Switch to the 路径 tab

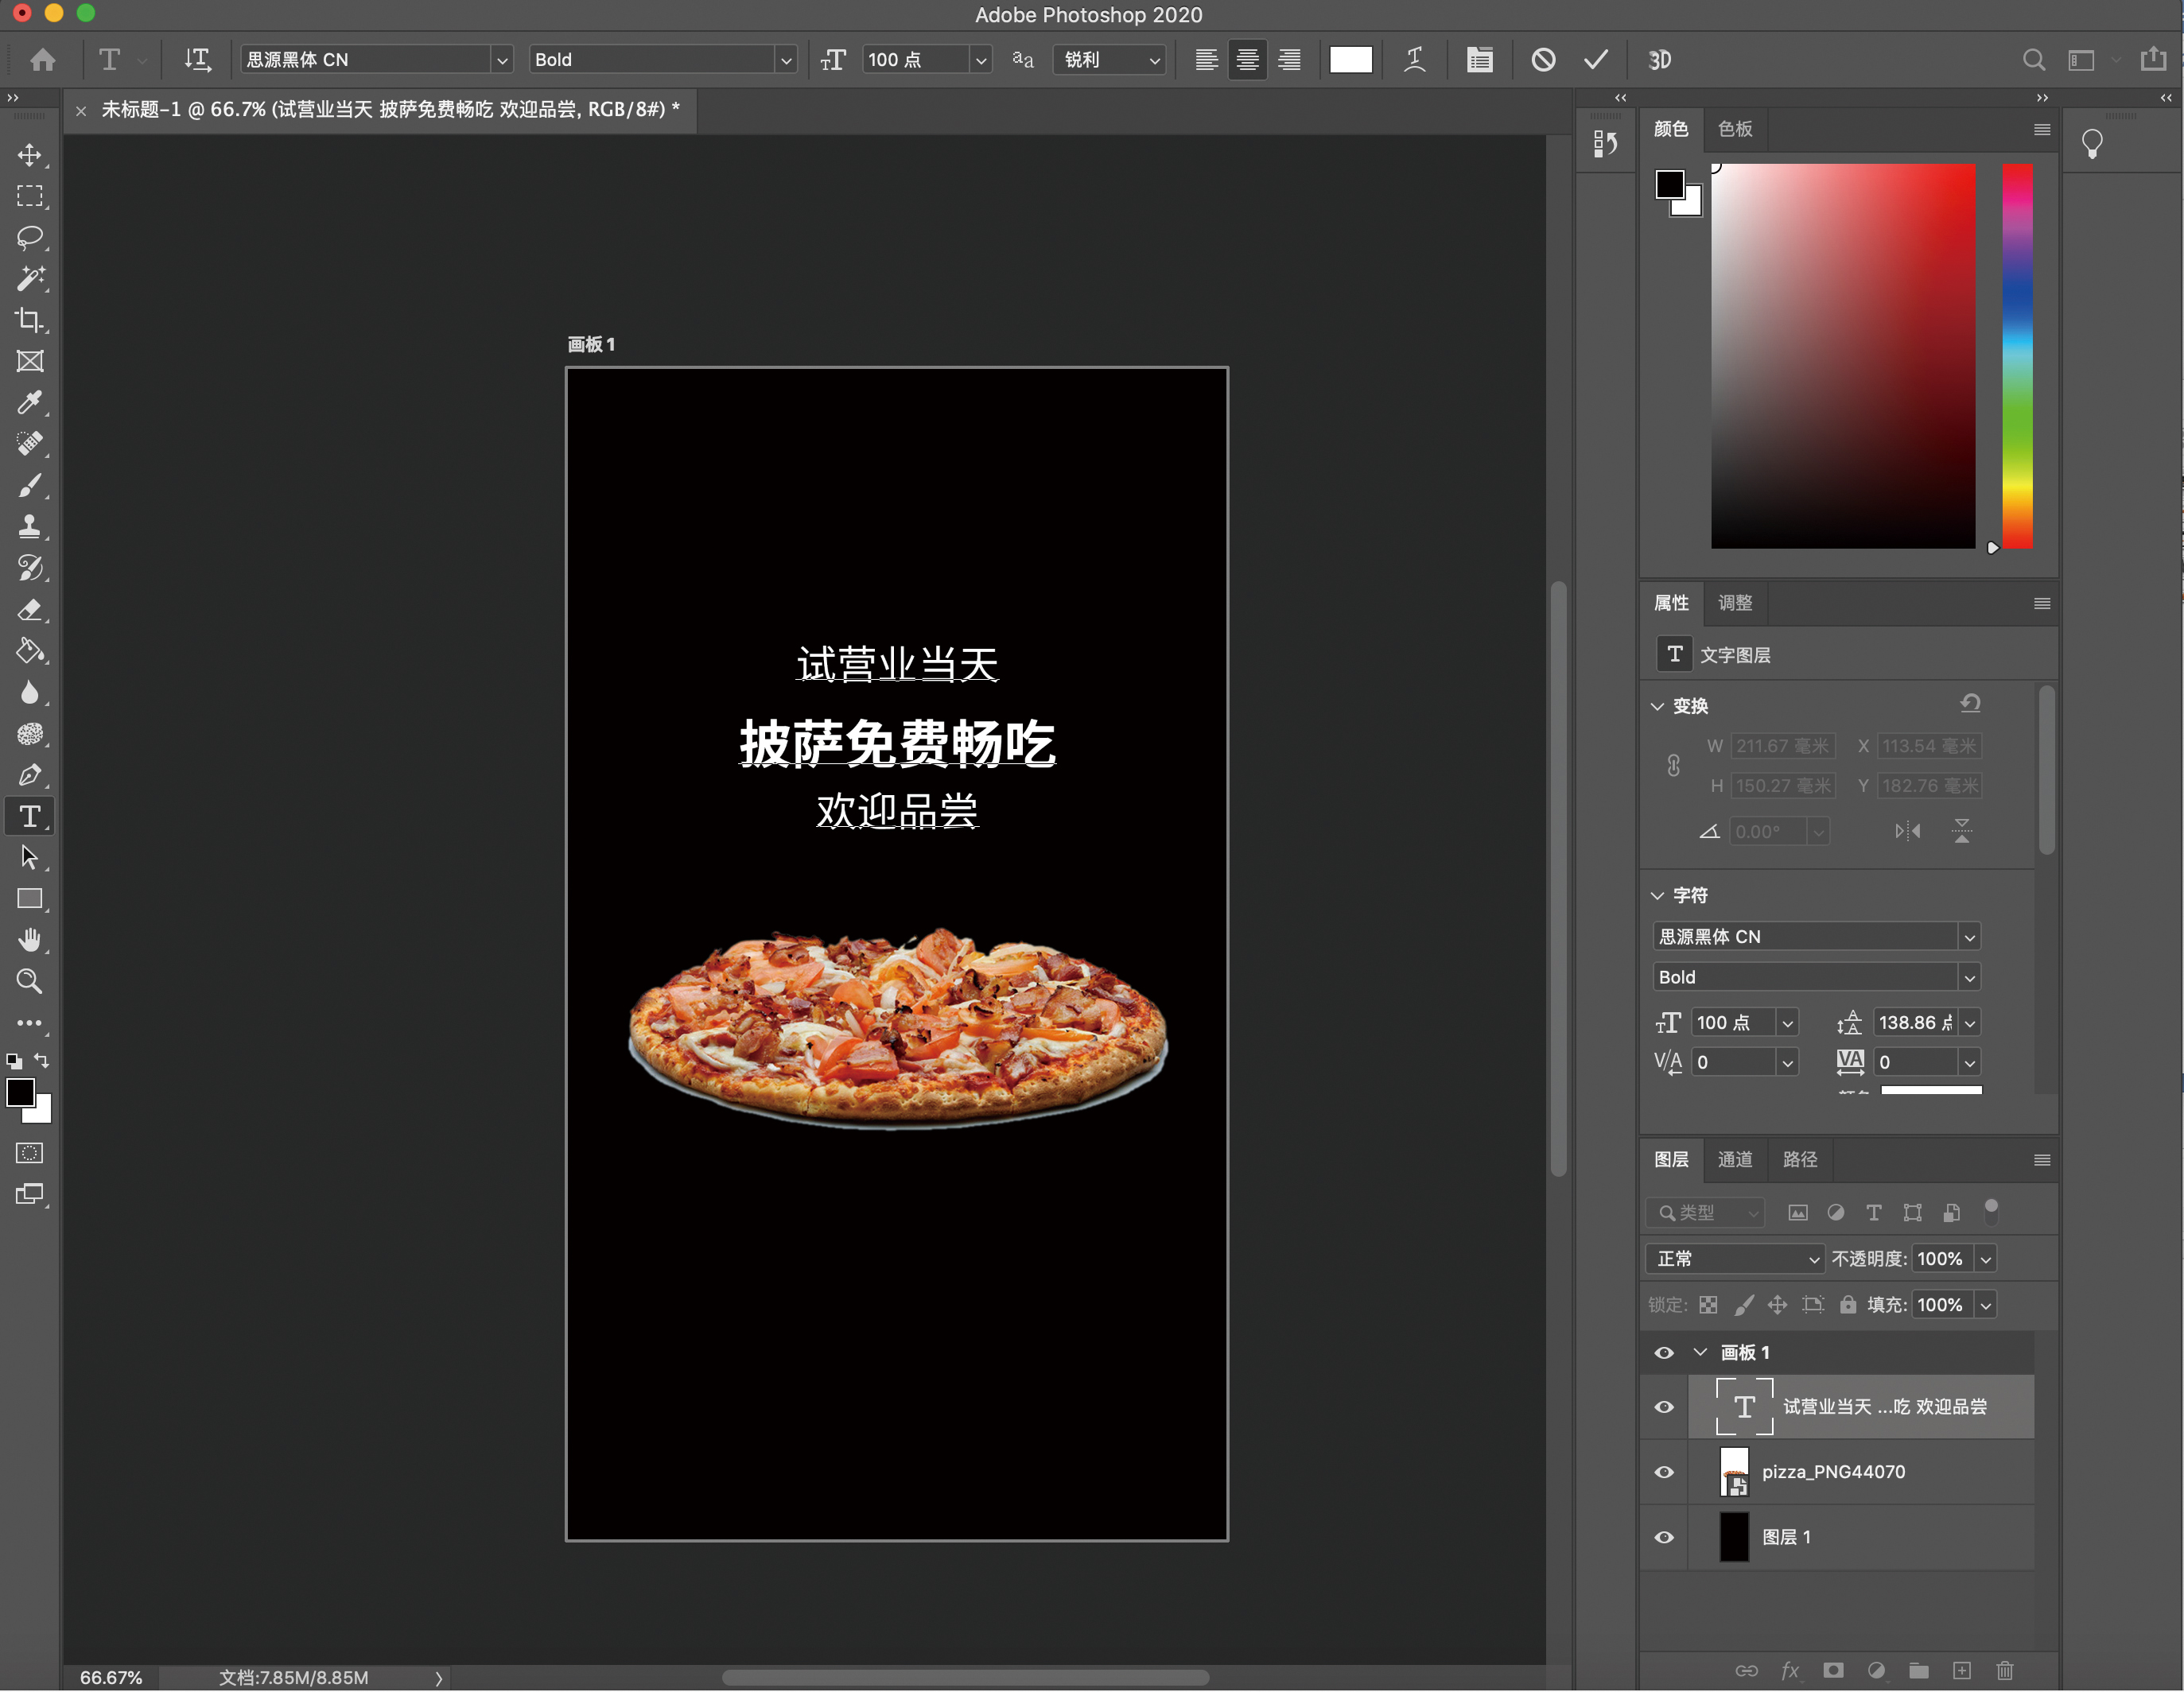(x=1800, y=1159)
